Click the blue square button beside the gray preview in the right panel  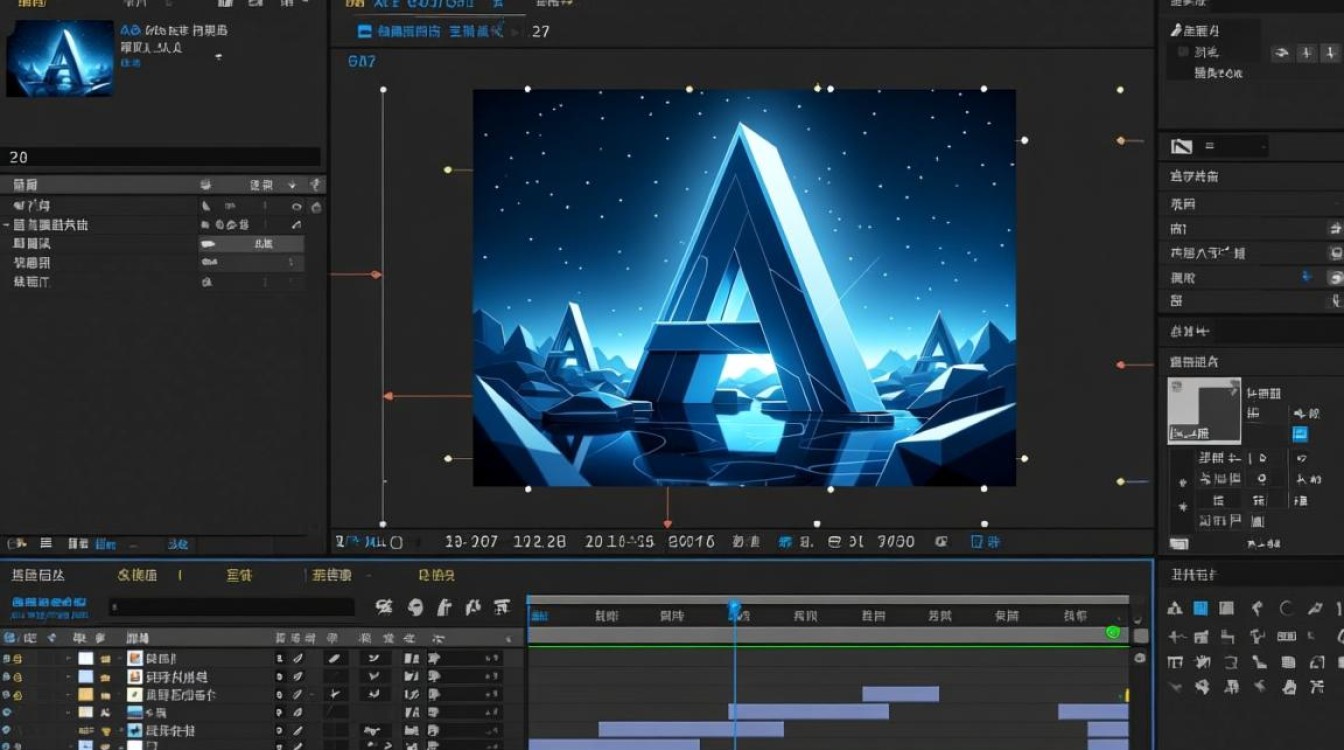[x=1300, y=434]
